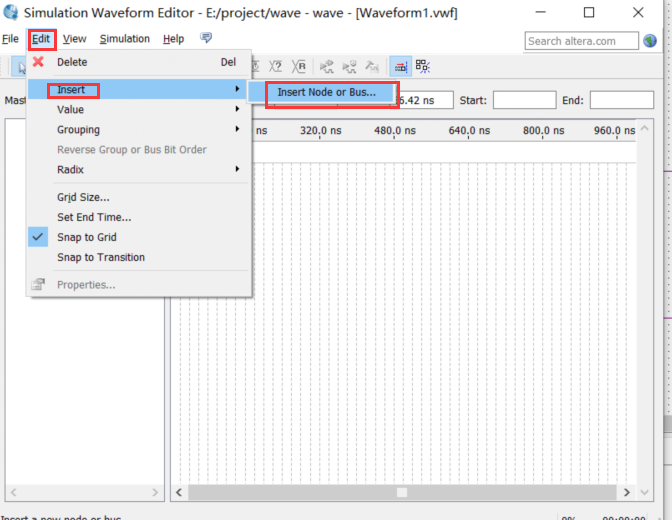Select the pointer selection tool
This screenshot has width=672, height=520.
pyautogui.click(x=19, y=67)
